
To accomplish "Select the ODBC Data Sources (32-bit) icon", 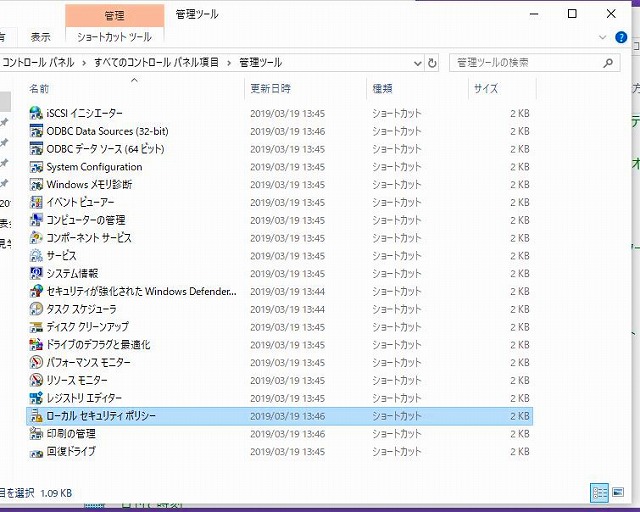I will click(36, 131).
